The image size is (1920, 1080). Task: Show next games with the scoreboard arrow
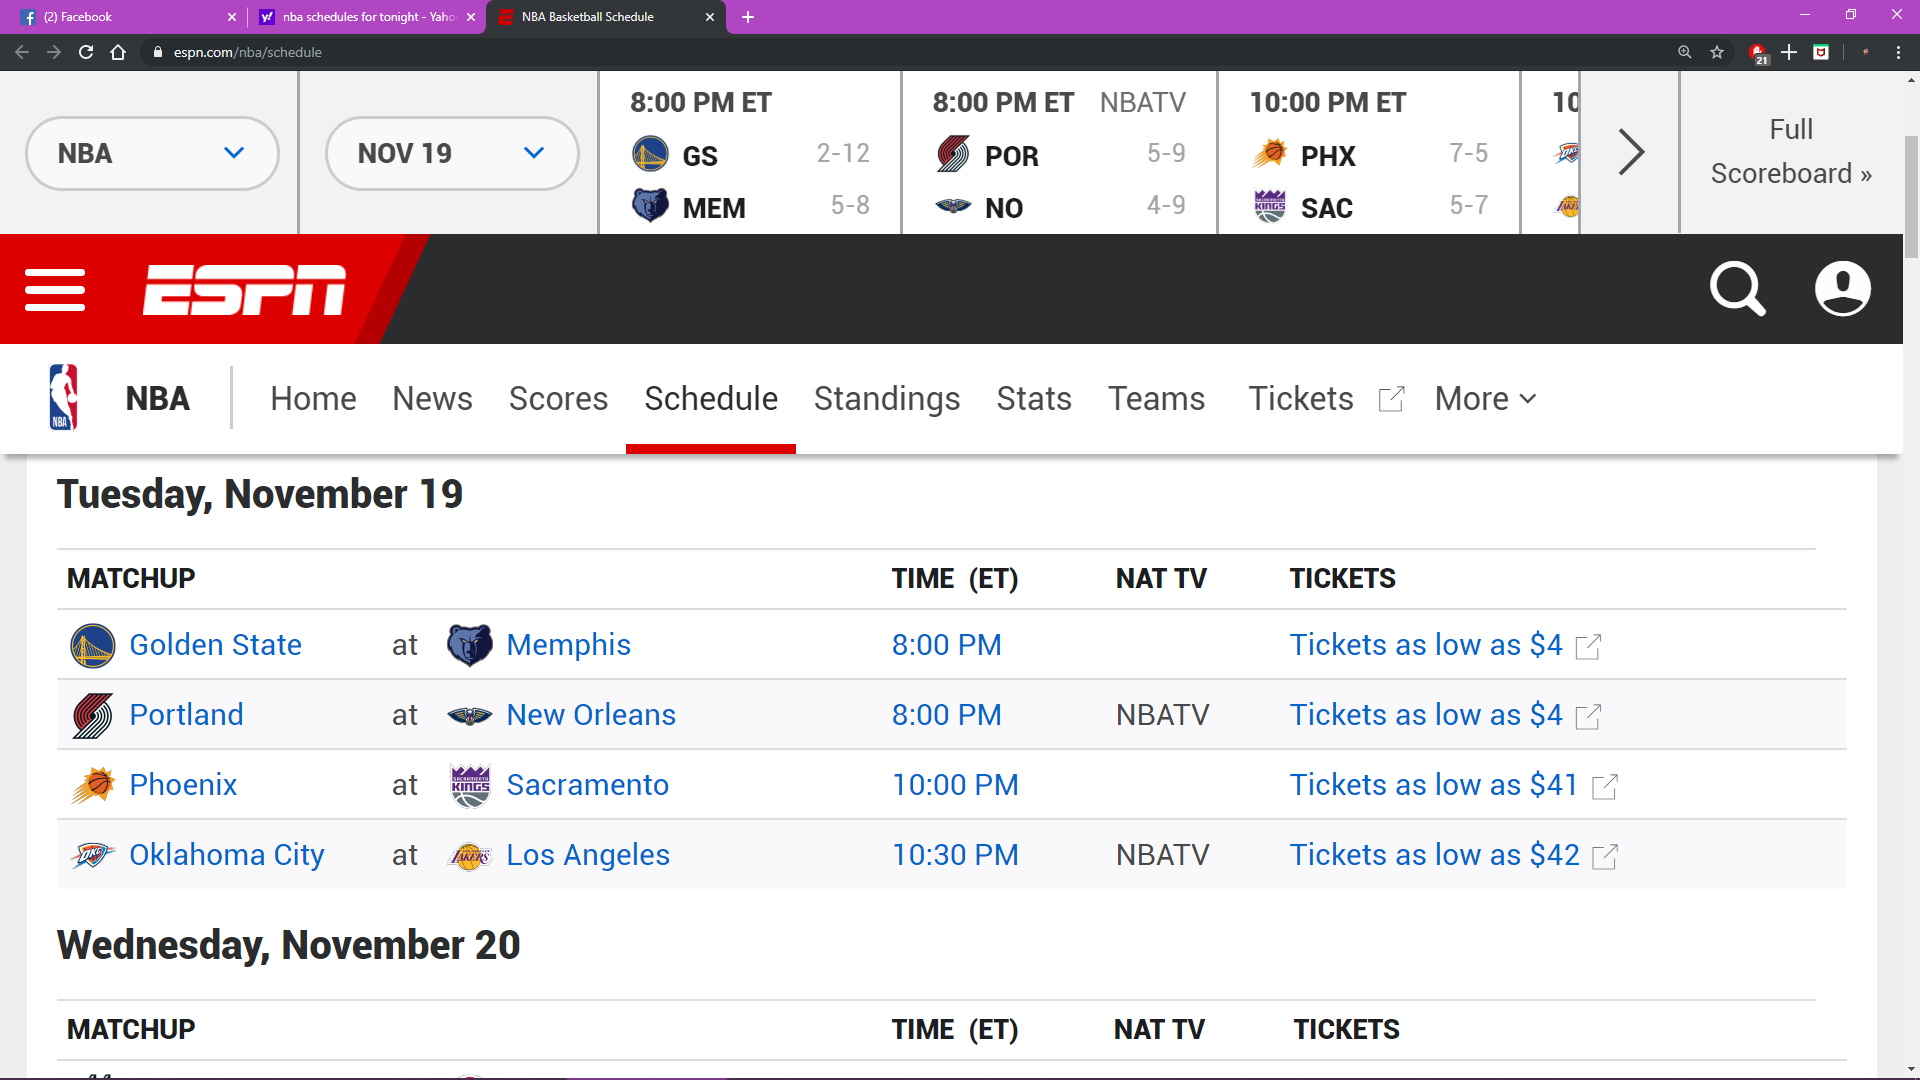pyautogui.click(x=1630, y=152)
